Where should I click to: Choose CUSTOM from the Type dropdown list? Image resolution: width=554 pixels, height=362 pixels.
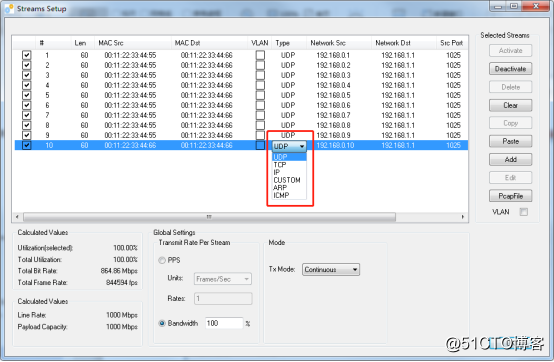click(289, 180)
